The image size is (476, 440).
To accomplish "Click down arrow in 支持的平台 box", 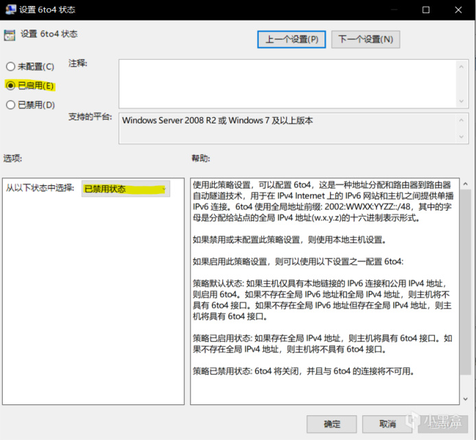I will pyautogui.click(x=461, y=137).
